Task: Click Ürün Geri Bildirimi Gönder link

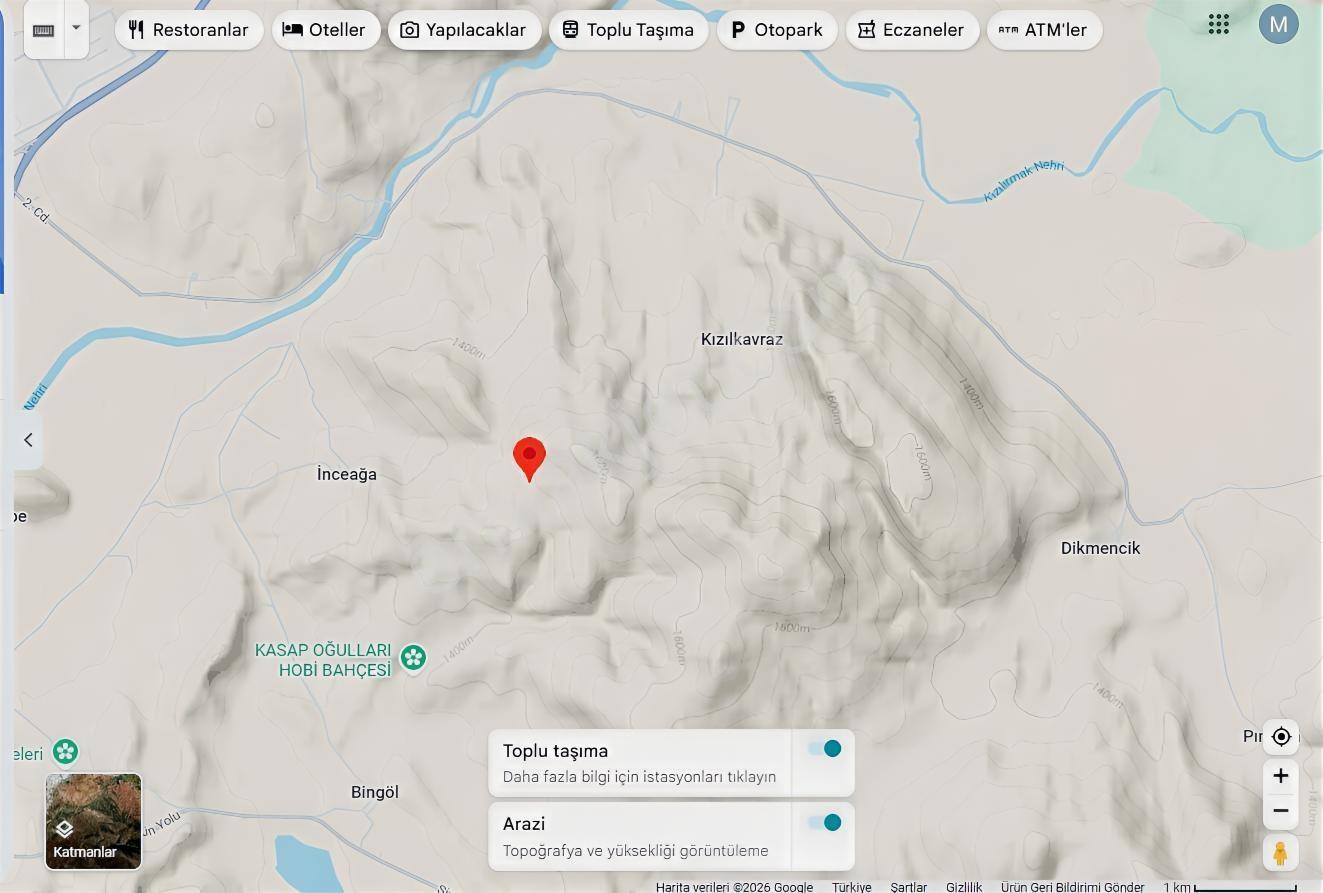Action: [x=1073, y=887]
